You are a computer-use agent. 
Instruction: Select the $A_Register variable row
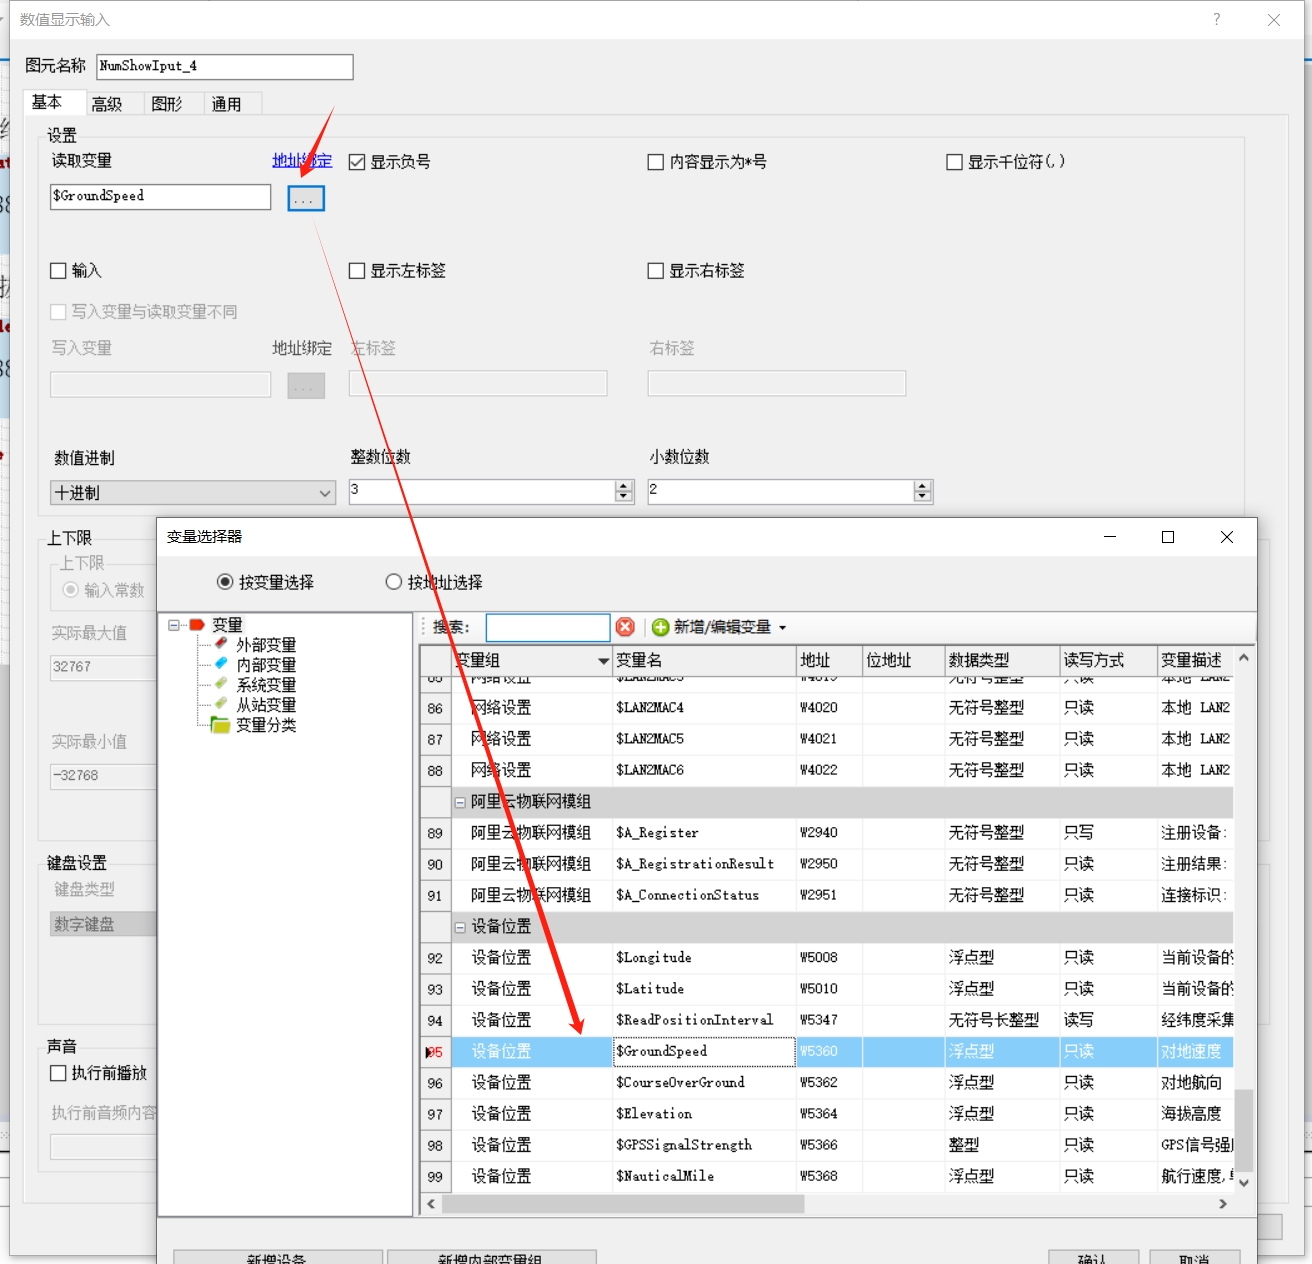827,833
